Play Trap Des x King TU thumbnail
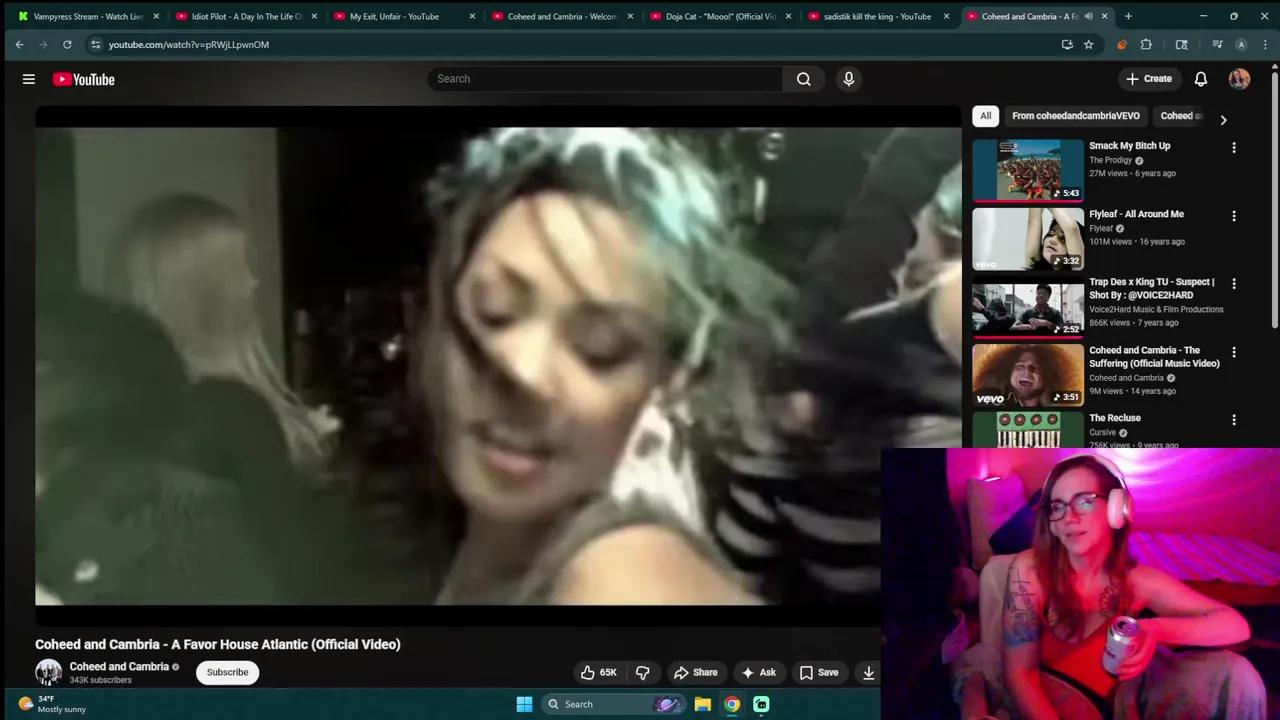Image resolution: width=1280 pixels, height=720 pixels. click(1028, 306)
